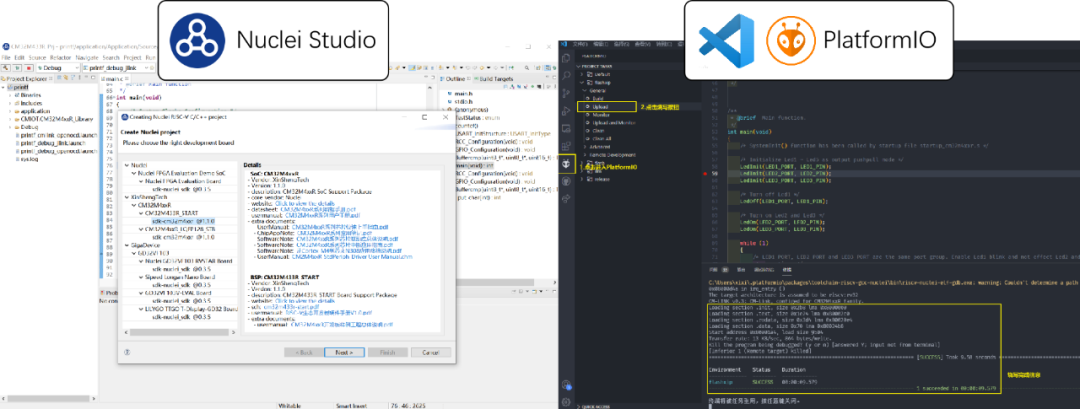Image resolution: width=1080 pixels, height=409 pixels.
Task: Click the board tree horizontal scrollbar in dialog
Action: coord(180,332)
